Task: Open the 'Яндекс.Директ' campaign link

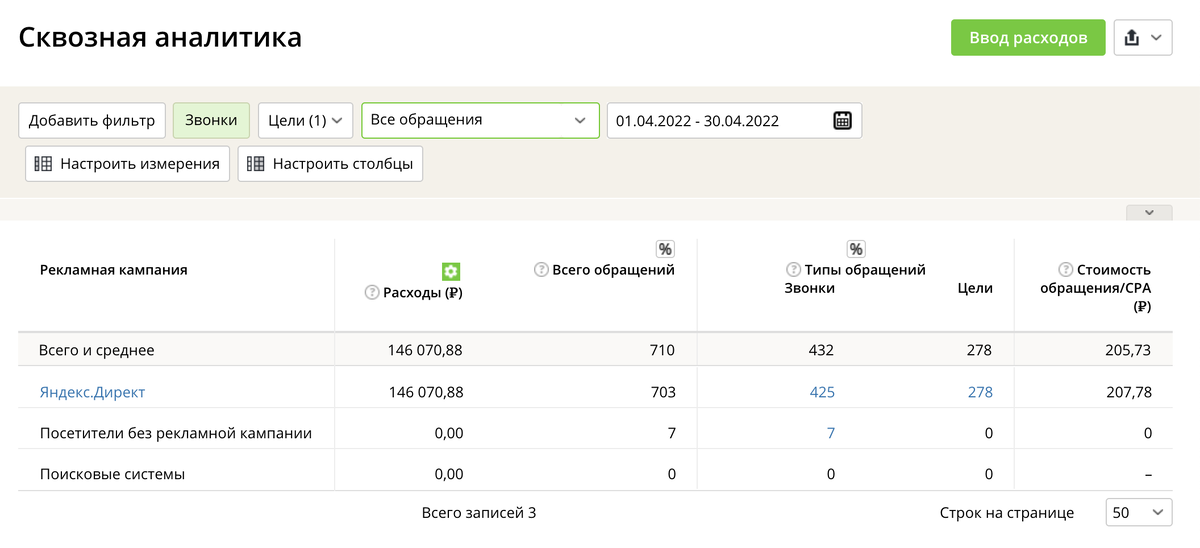Action: pyautogui.click(x=92, y=392)
